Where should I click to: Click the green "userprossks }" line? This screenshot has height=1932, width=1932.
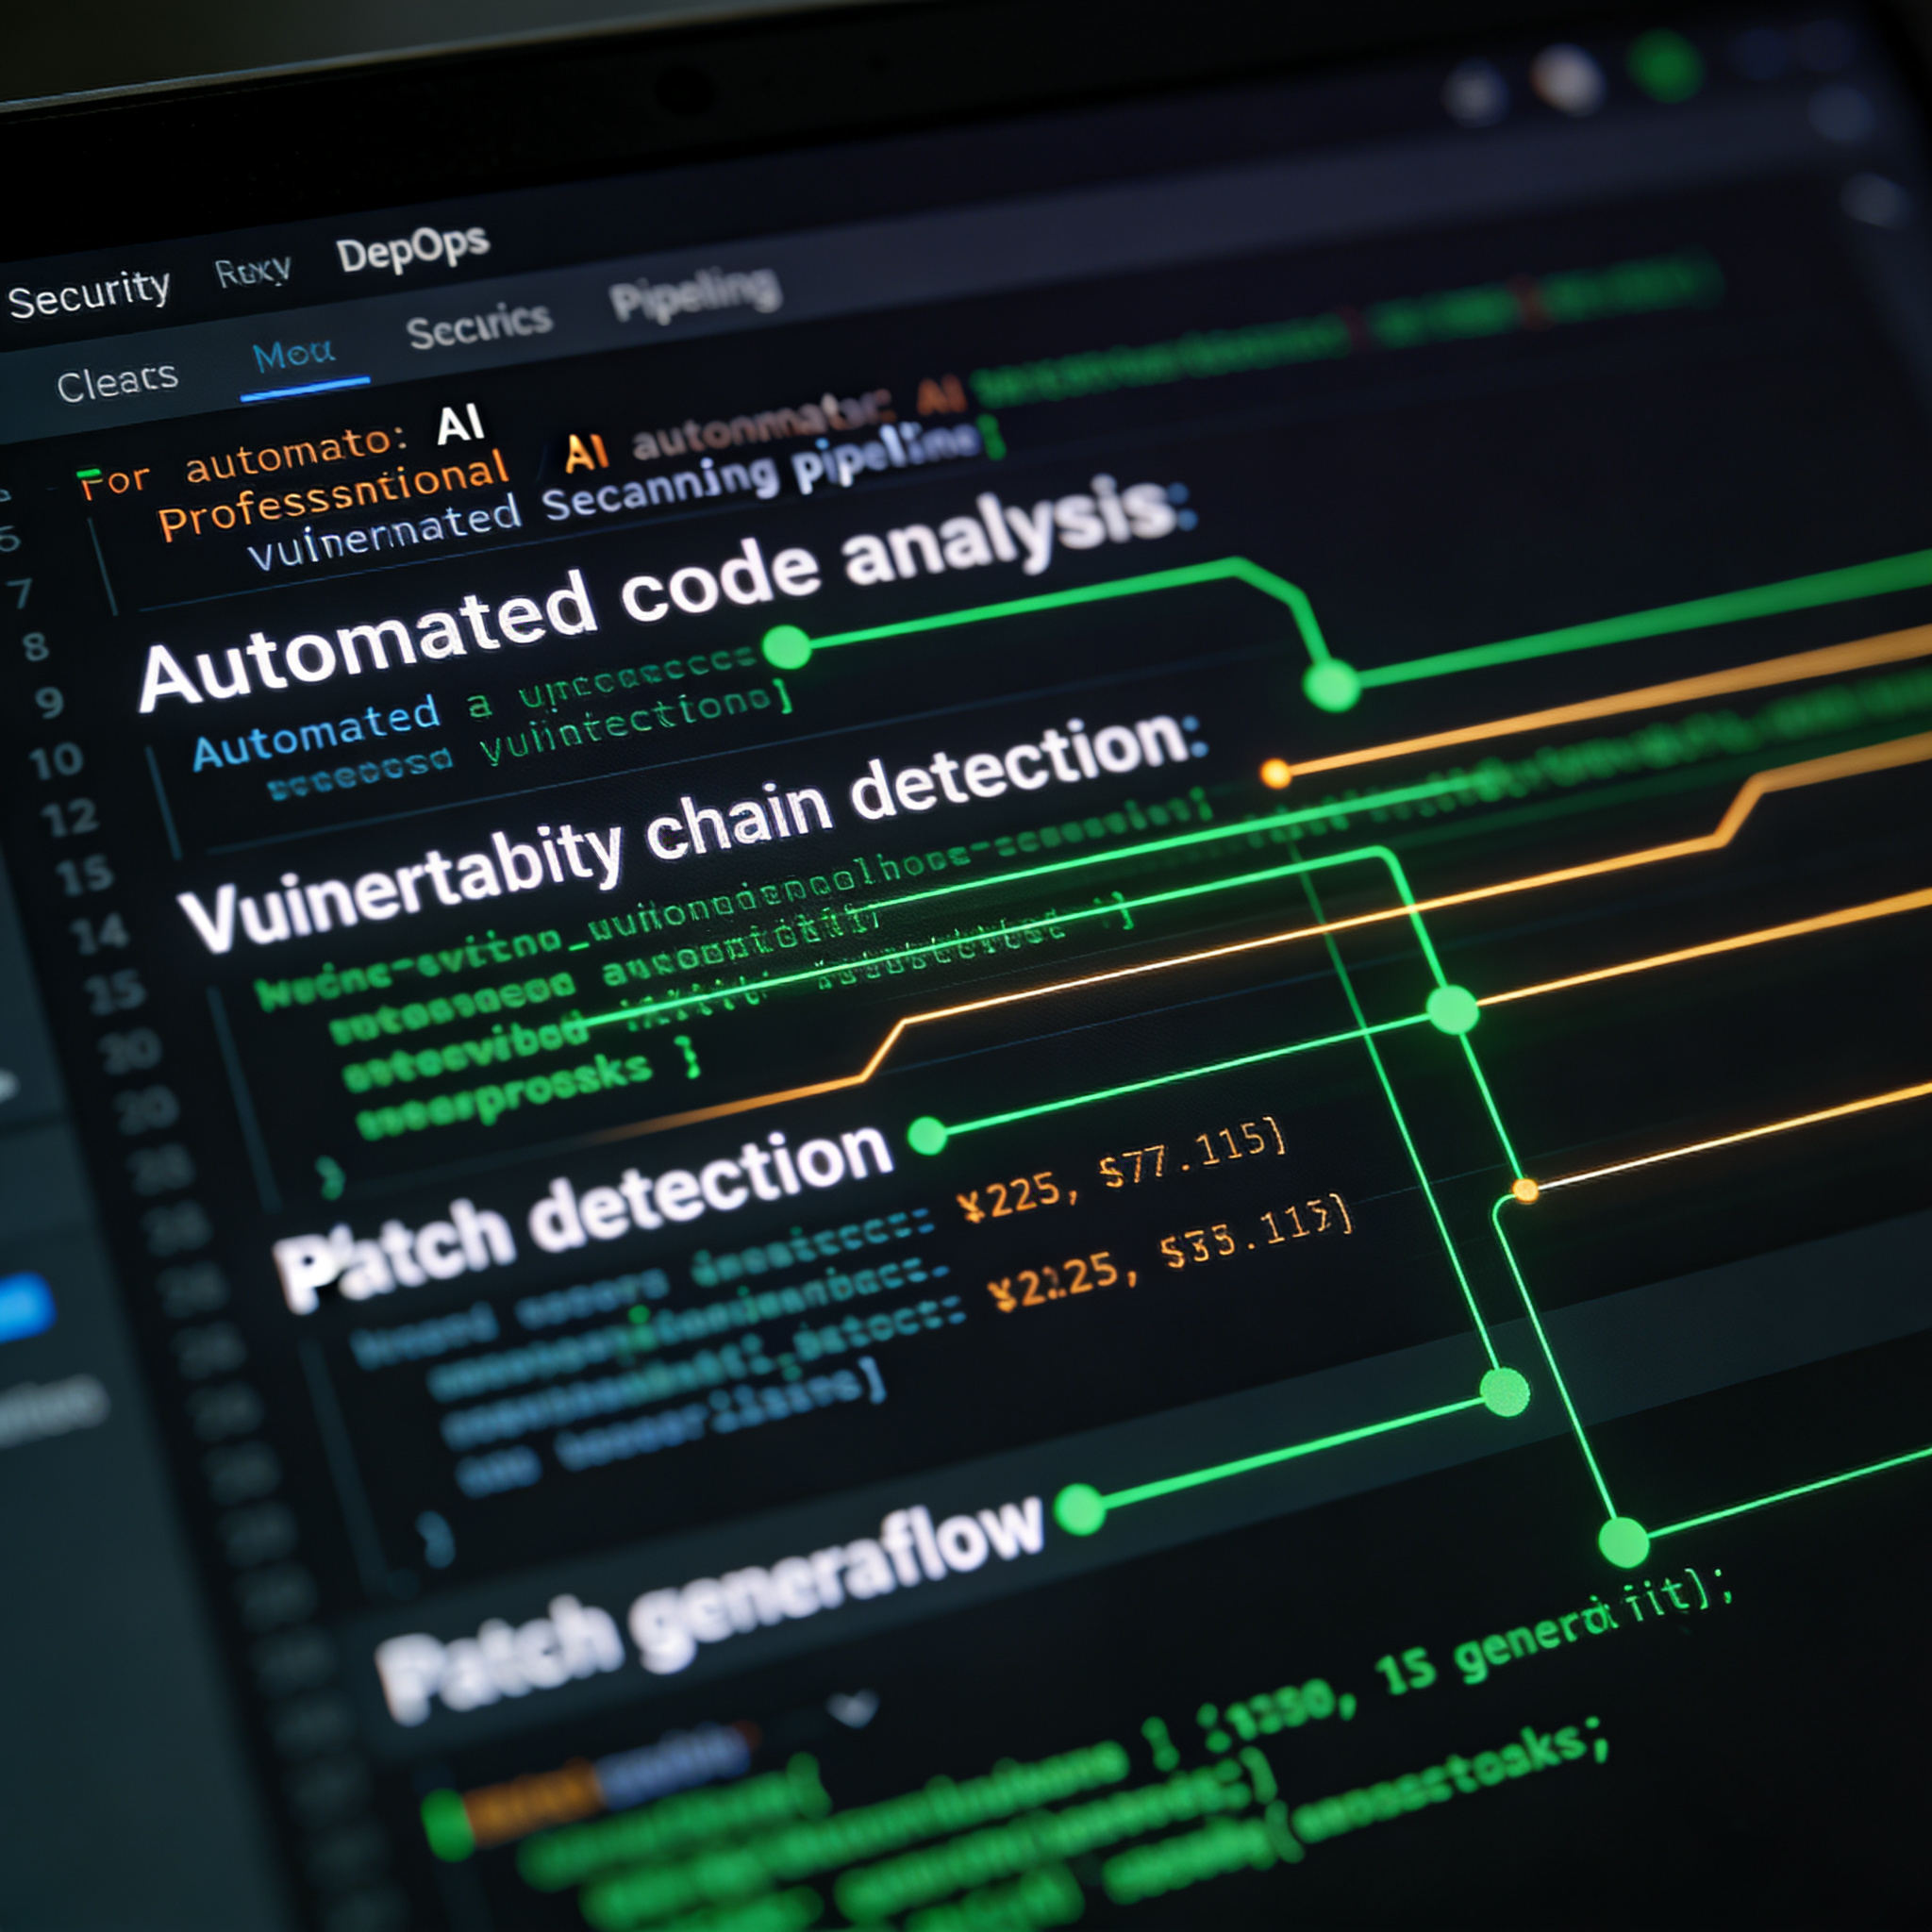(x=528, y=1087)
